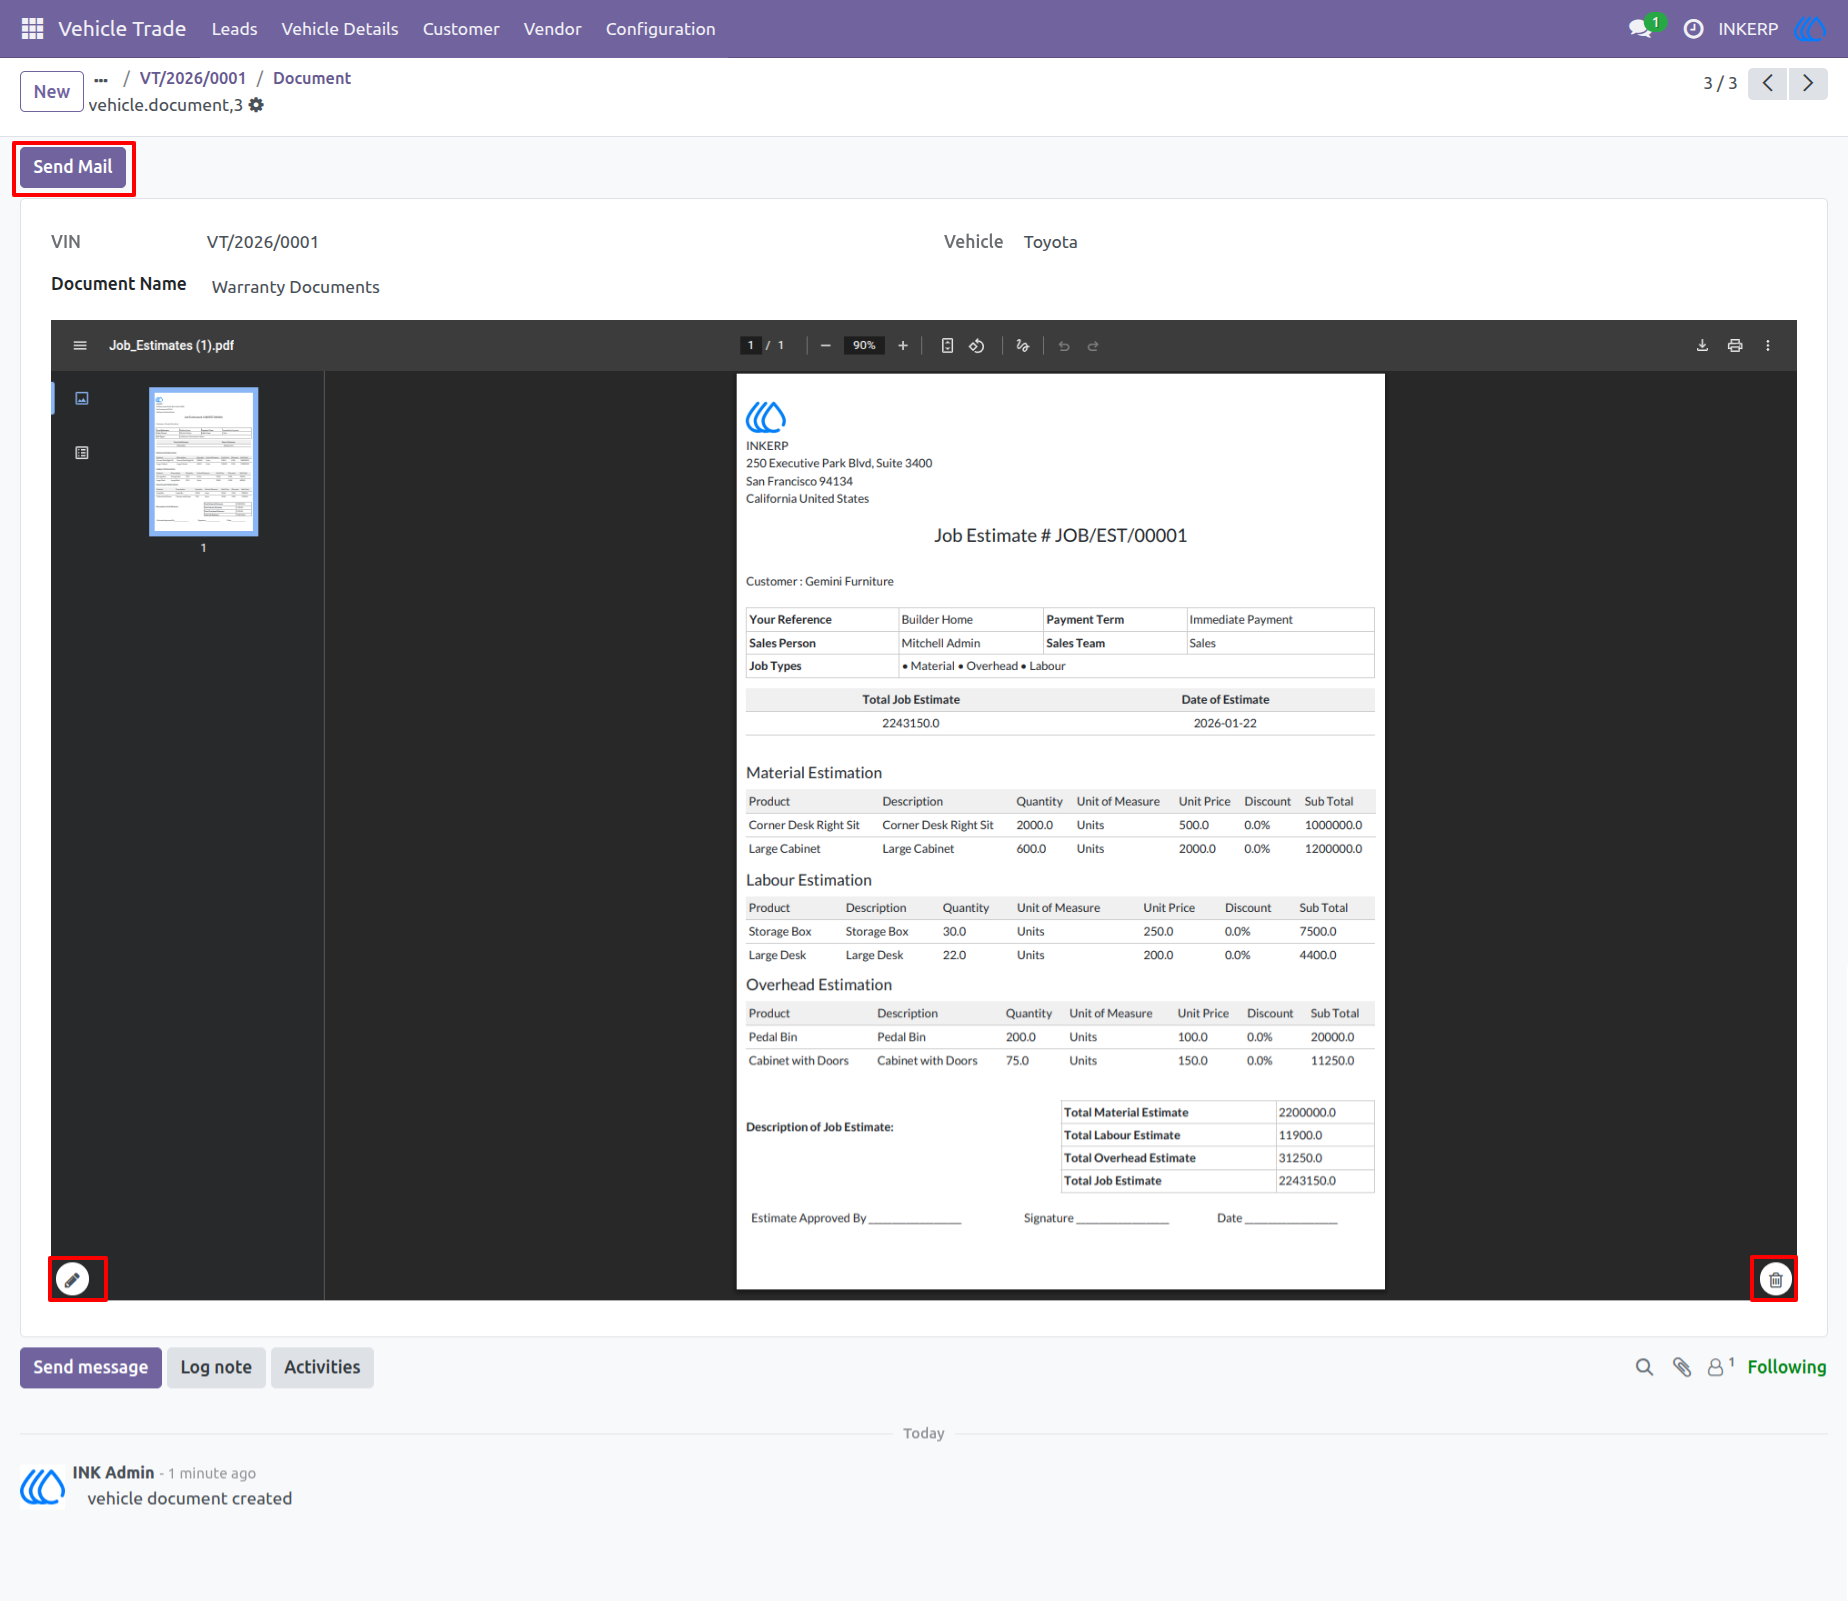Toggle the PDF sidebar hamburger menu
Image resolution: width=1848 pixels, height=1604 pixels.
click(80, 346)
